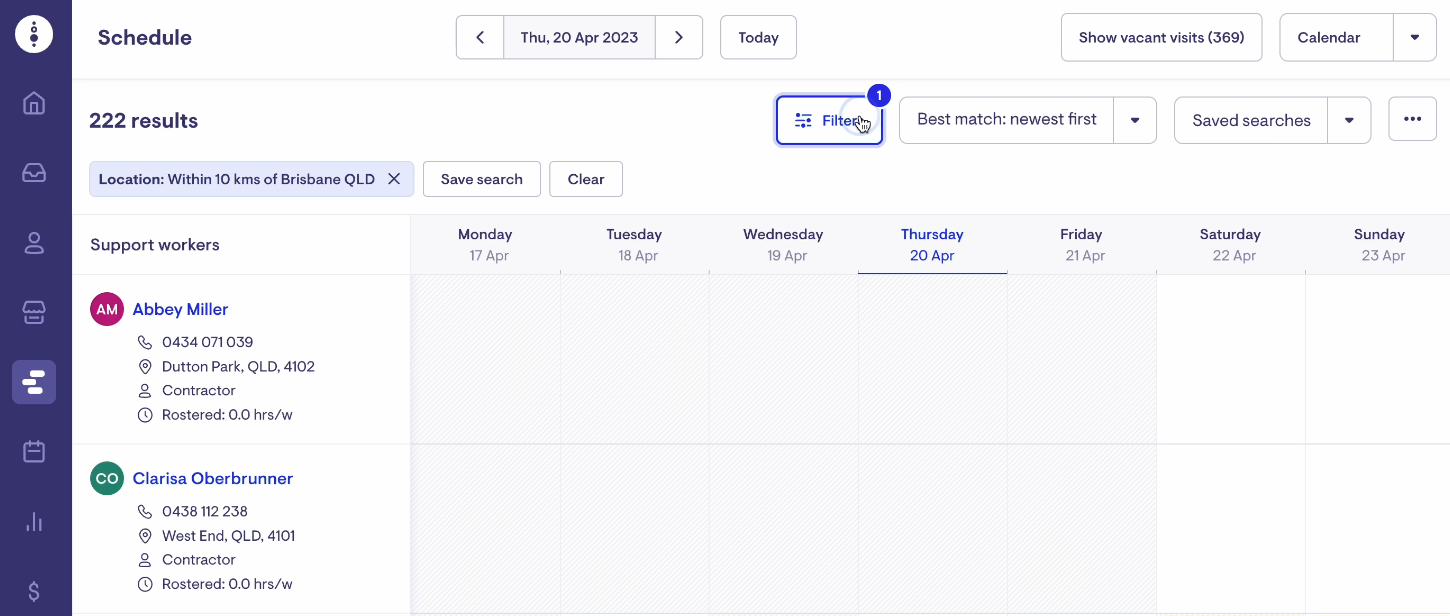This screenshot has width=1450, height=616.
Task: Go to previous date with left chevron
Action: pyautogui.click(x=480, y=37)
